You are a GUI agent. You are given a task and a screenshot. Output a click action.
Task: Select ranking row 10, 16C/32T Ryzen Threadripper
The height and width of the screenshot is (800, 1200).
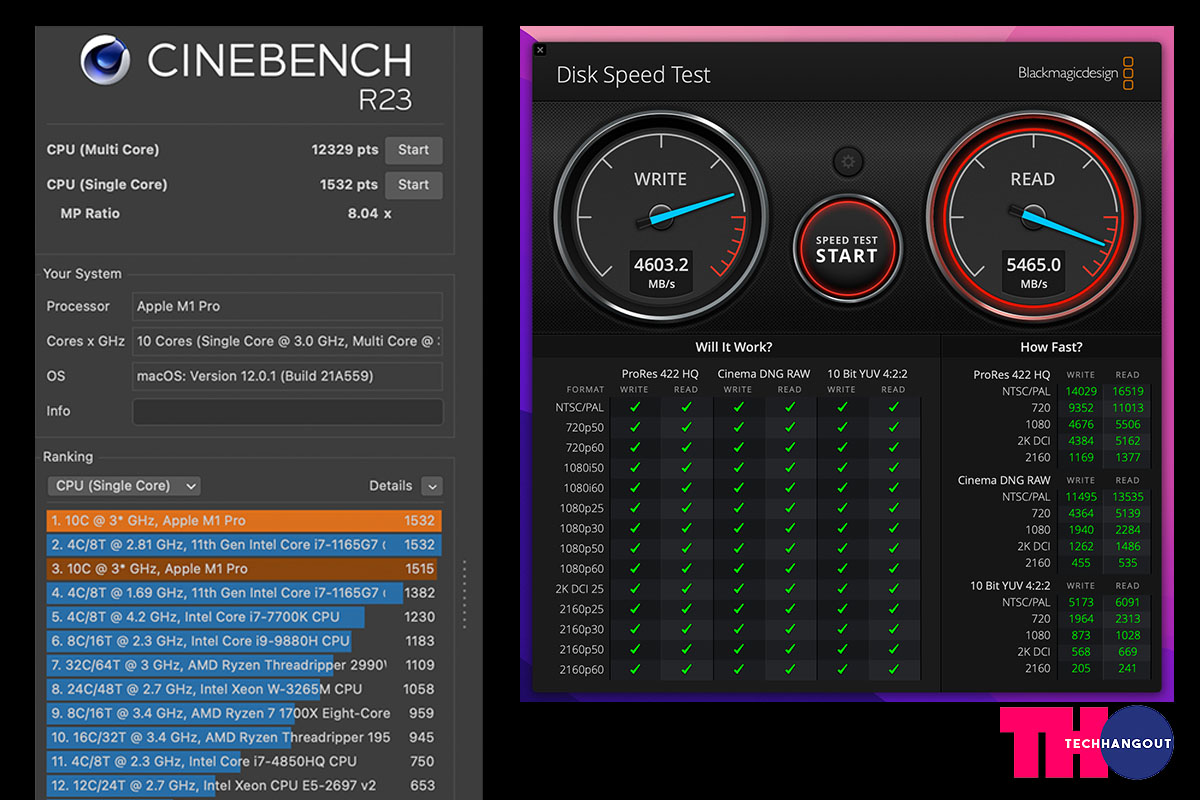pyautogui.click(x=244, y=738)
